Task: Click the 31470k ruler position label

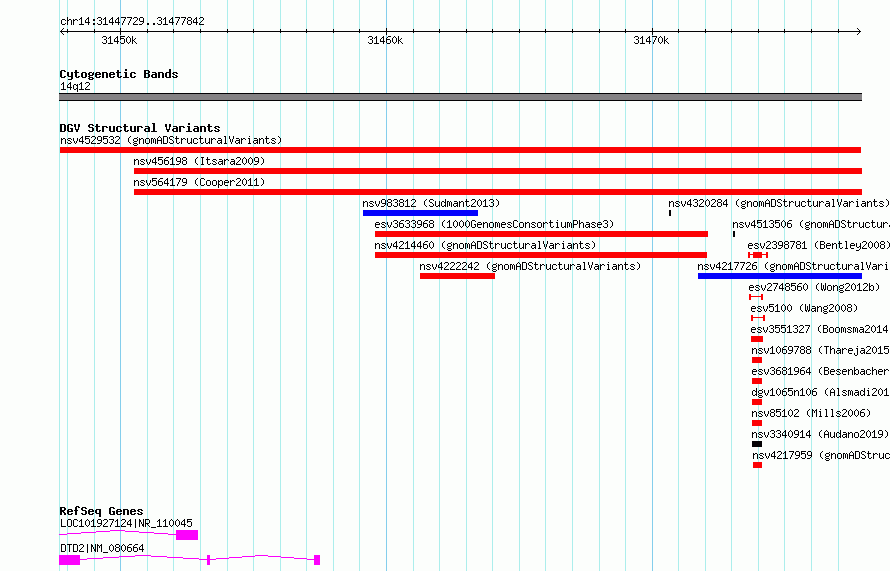Action: pyautogui.click(x=651, y=40)
